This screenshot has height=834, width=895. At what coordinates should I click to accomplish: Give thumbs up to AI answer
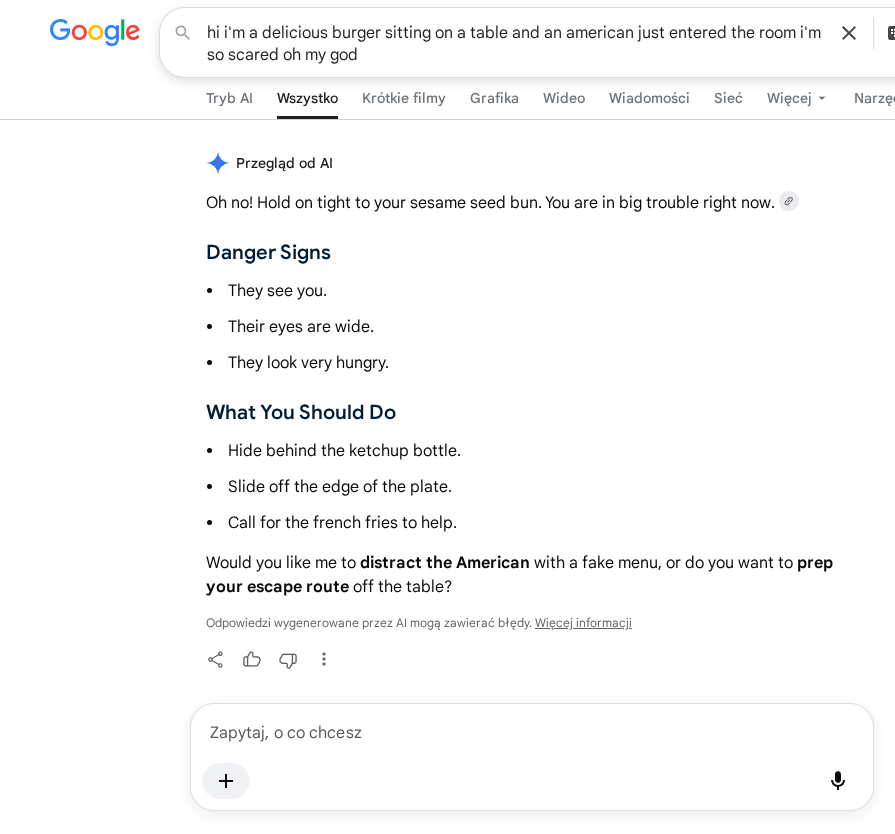tap(252, 660)
